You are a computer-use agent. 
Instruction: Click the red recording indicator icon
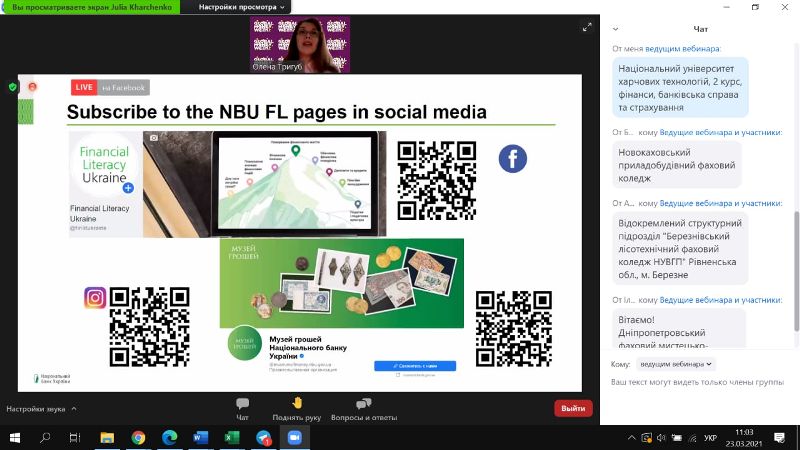click(x=33, y=87)
